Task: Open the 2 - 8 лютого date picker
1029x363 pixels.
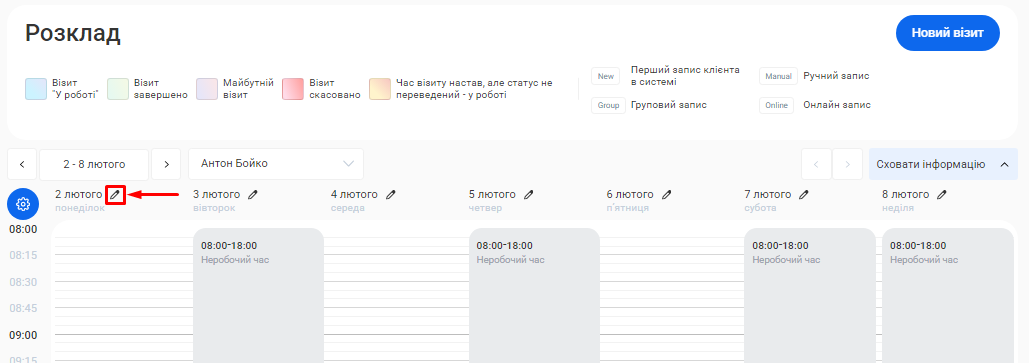Action: pyautogui.click(x=94, y=164)
